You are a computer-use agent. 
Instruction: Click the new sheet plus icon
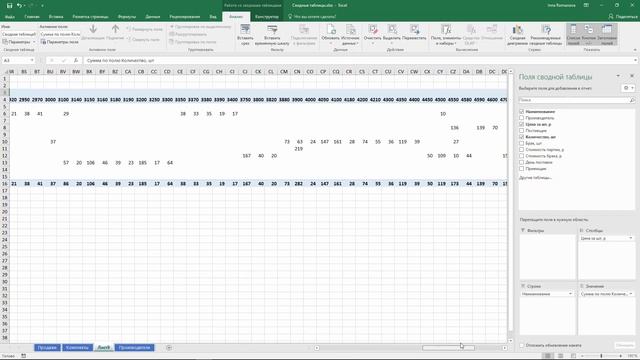pos(169,348)
